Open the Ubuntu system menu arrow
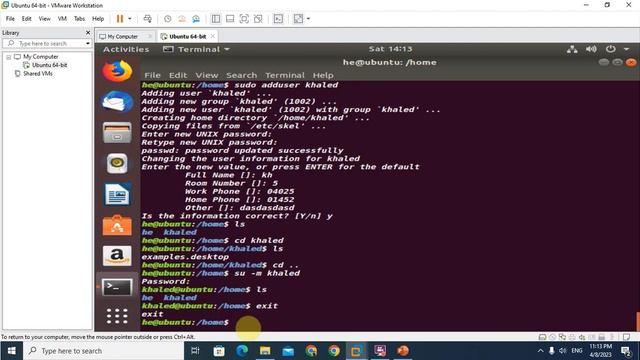This screenshot has width=640, height=360. [627, 49]
